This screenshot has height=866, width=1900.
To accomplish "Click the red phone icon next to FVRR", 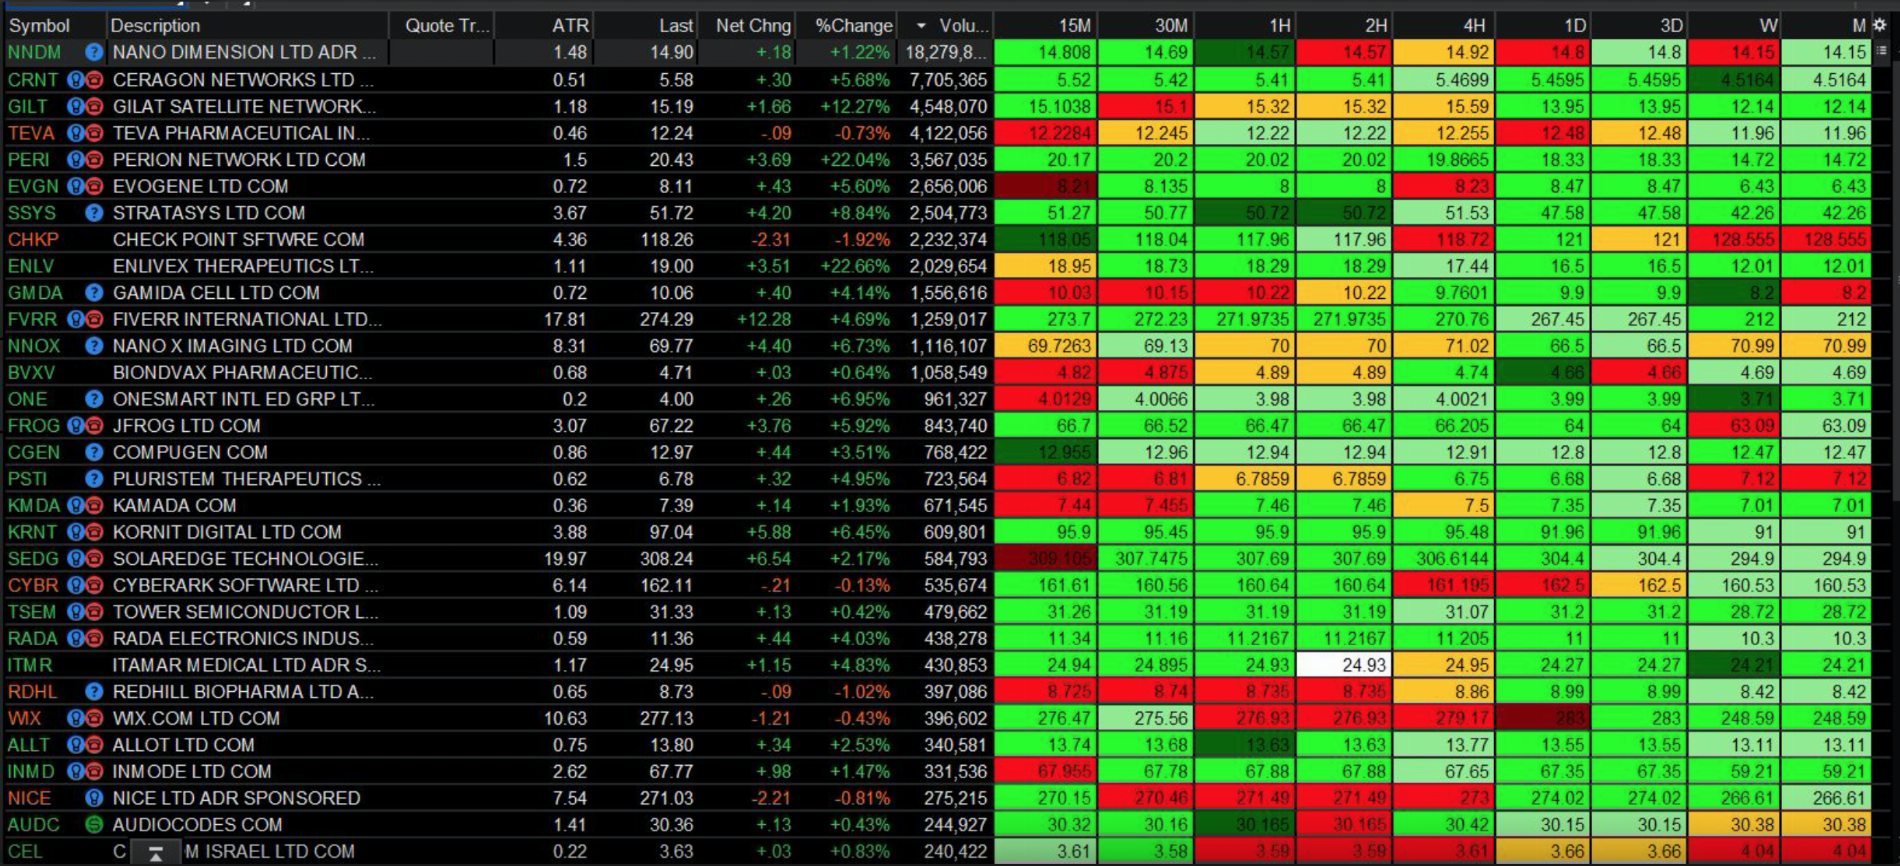I will (94, 319).
